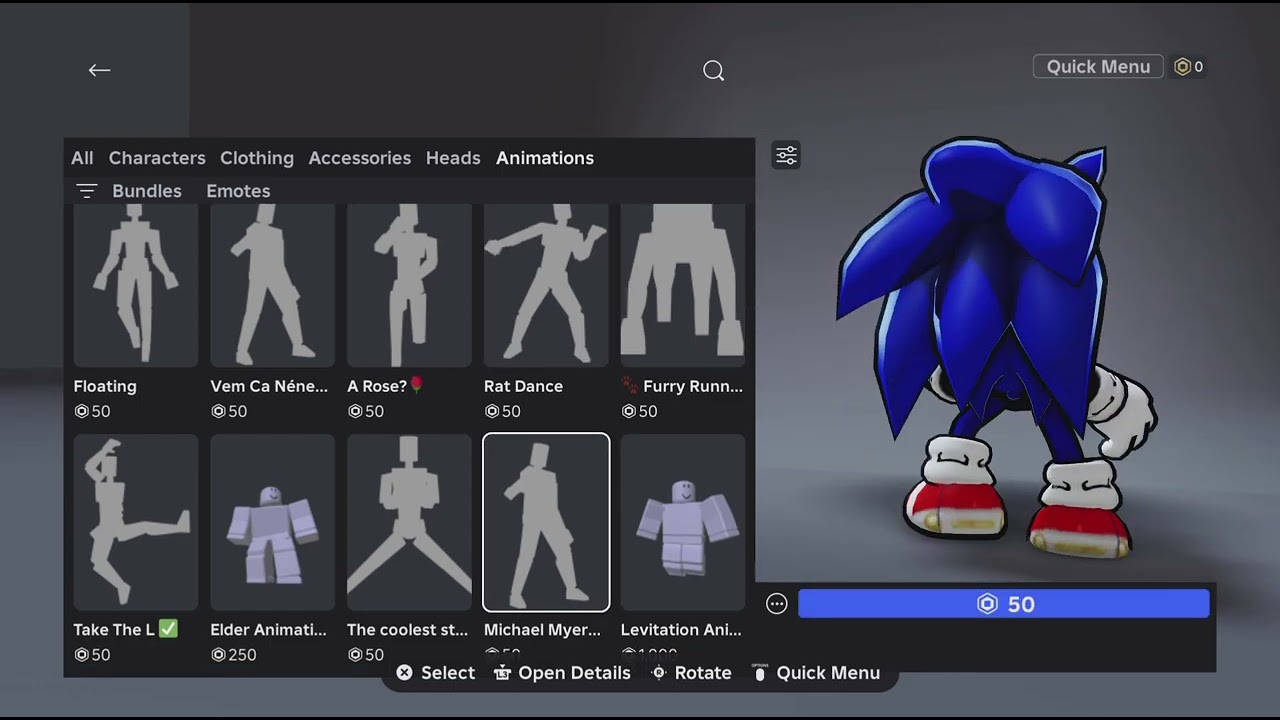Click the 'Rat Dance' item name

pyautogui.click(x=523, y=386)
